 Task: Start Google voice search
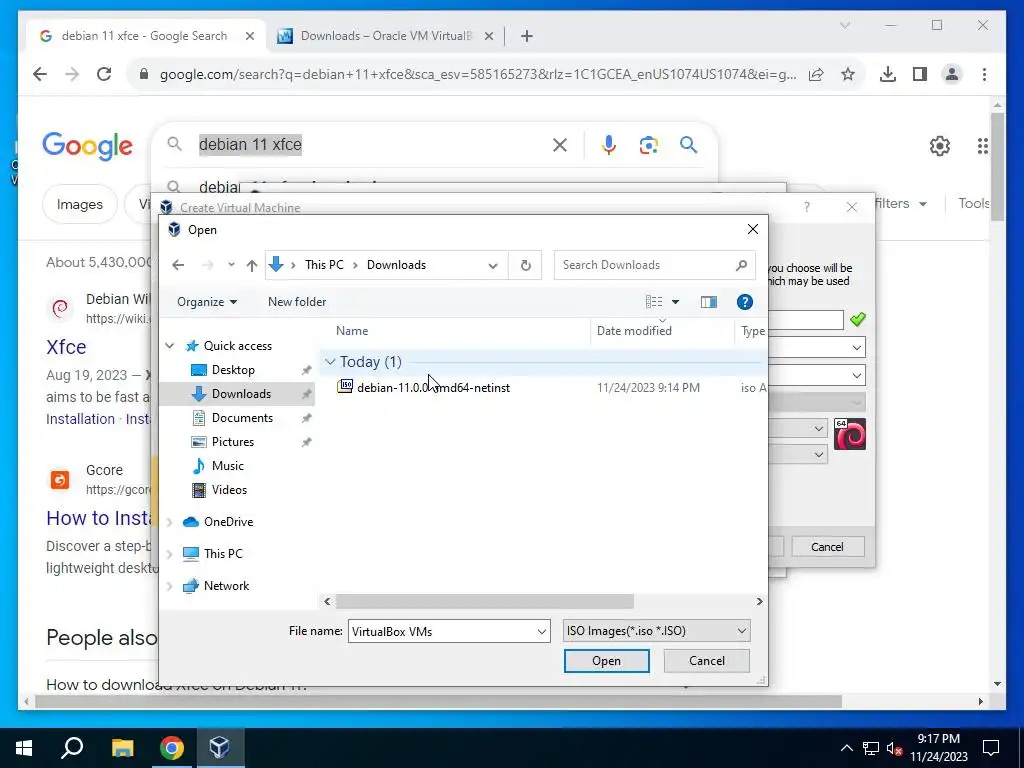(609, 145)
